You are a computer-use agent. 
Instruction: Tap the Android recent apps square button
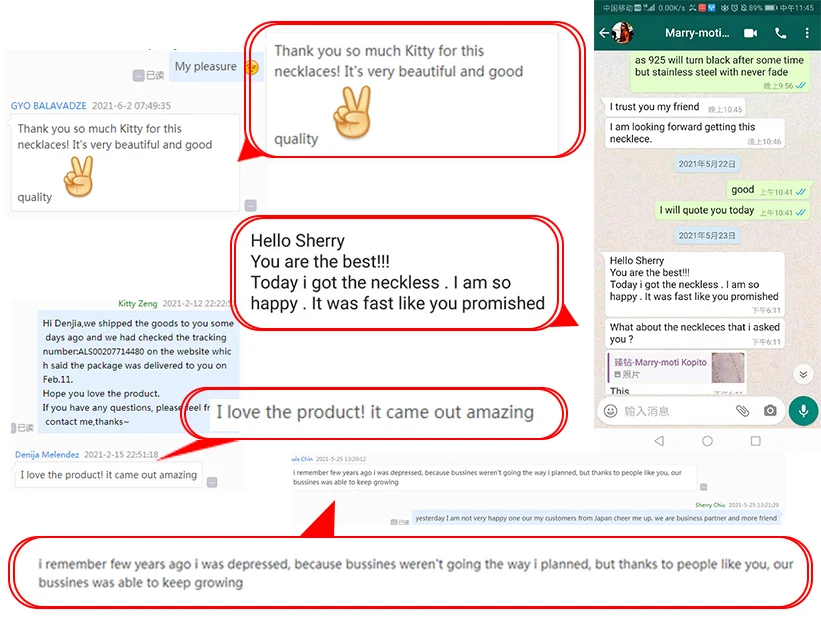tap(756, 441)
